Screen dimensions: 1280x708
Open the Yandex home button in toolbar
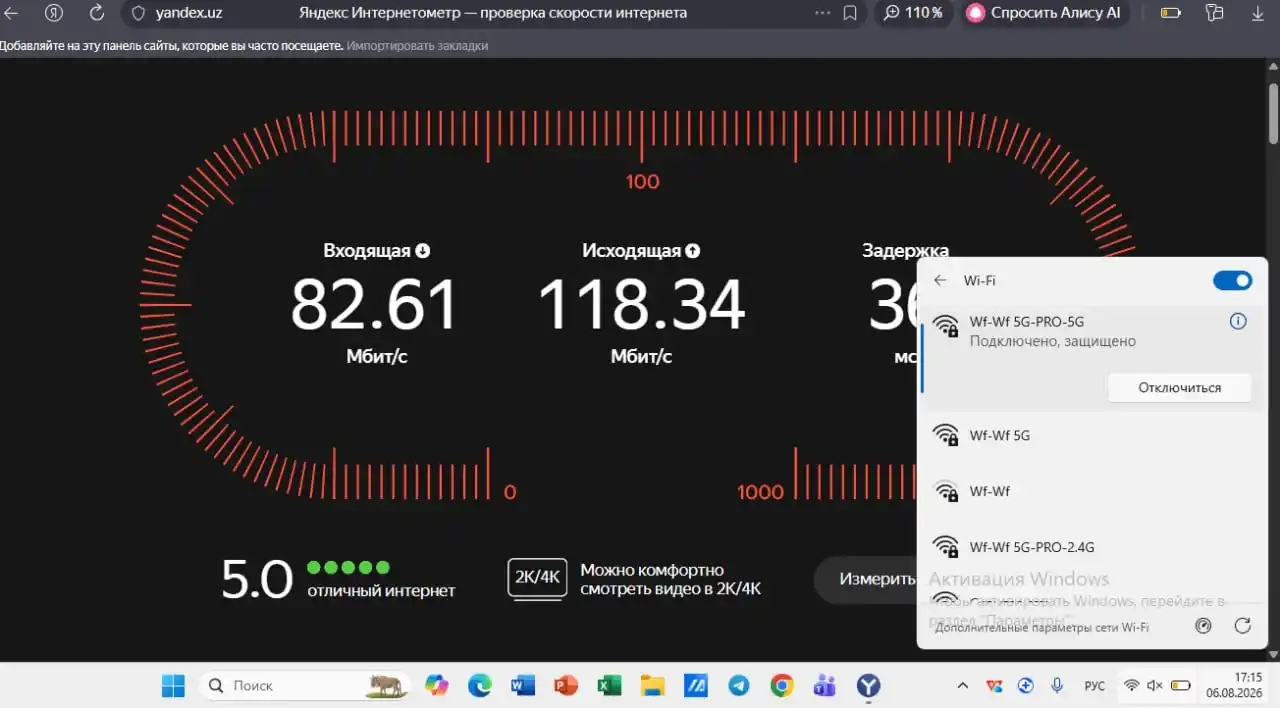[x=54, y=13]
